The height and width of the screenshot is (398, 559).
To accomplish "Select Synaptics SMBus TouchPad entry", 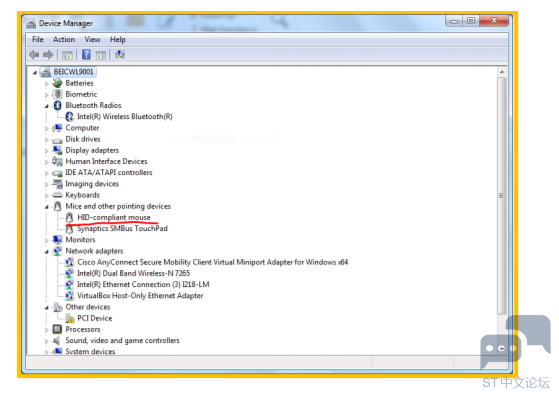I will point(122,228).
